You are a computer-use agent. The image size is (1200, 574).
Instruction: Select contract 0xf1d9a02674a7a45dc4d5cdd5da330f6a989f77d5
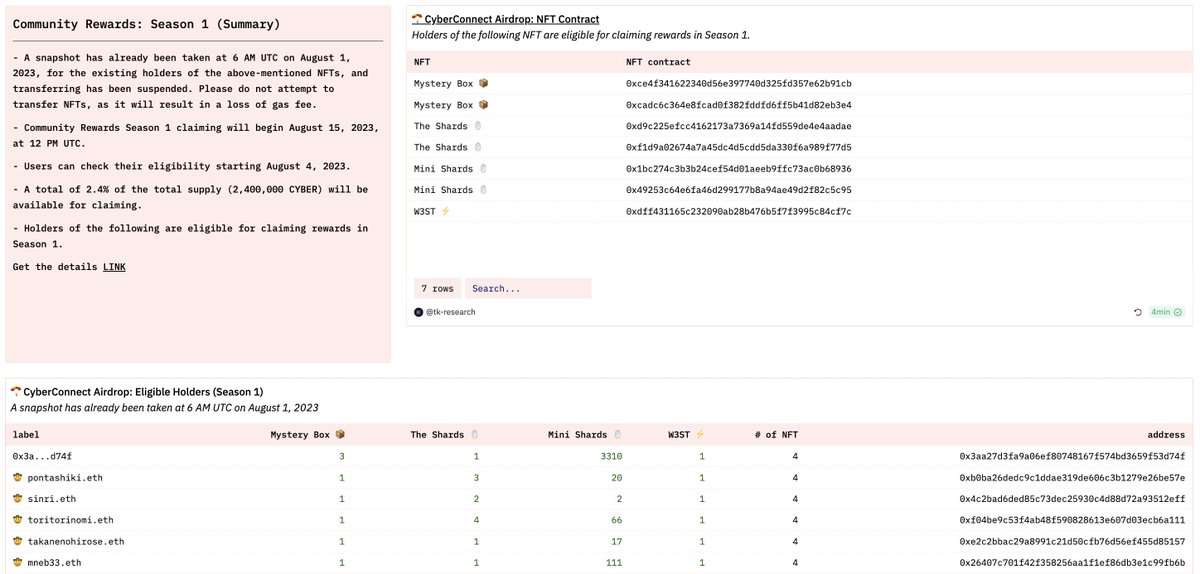coord(738,147)
